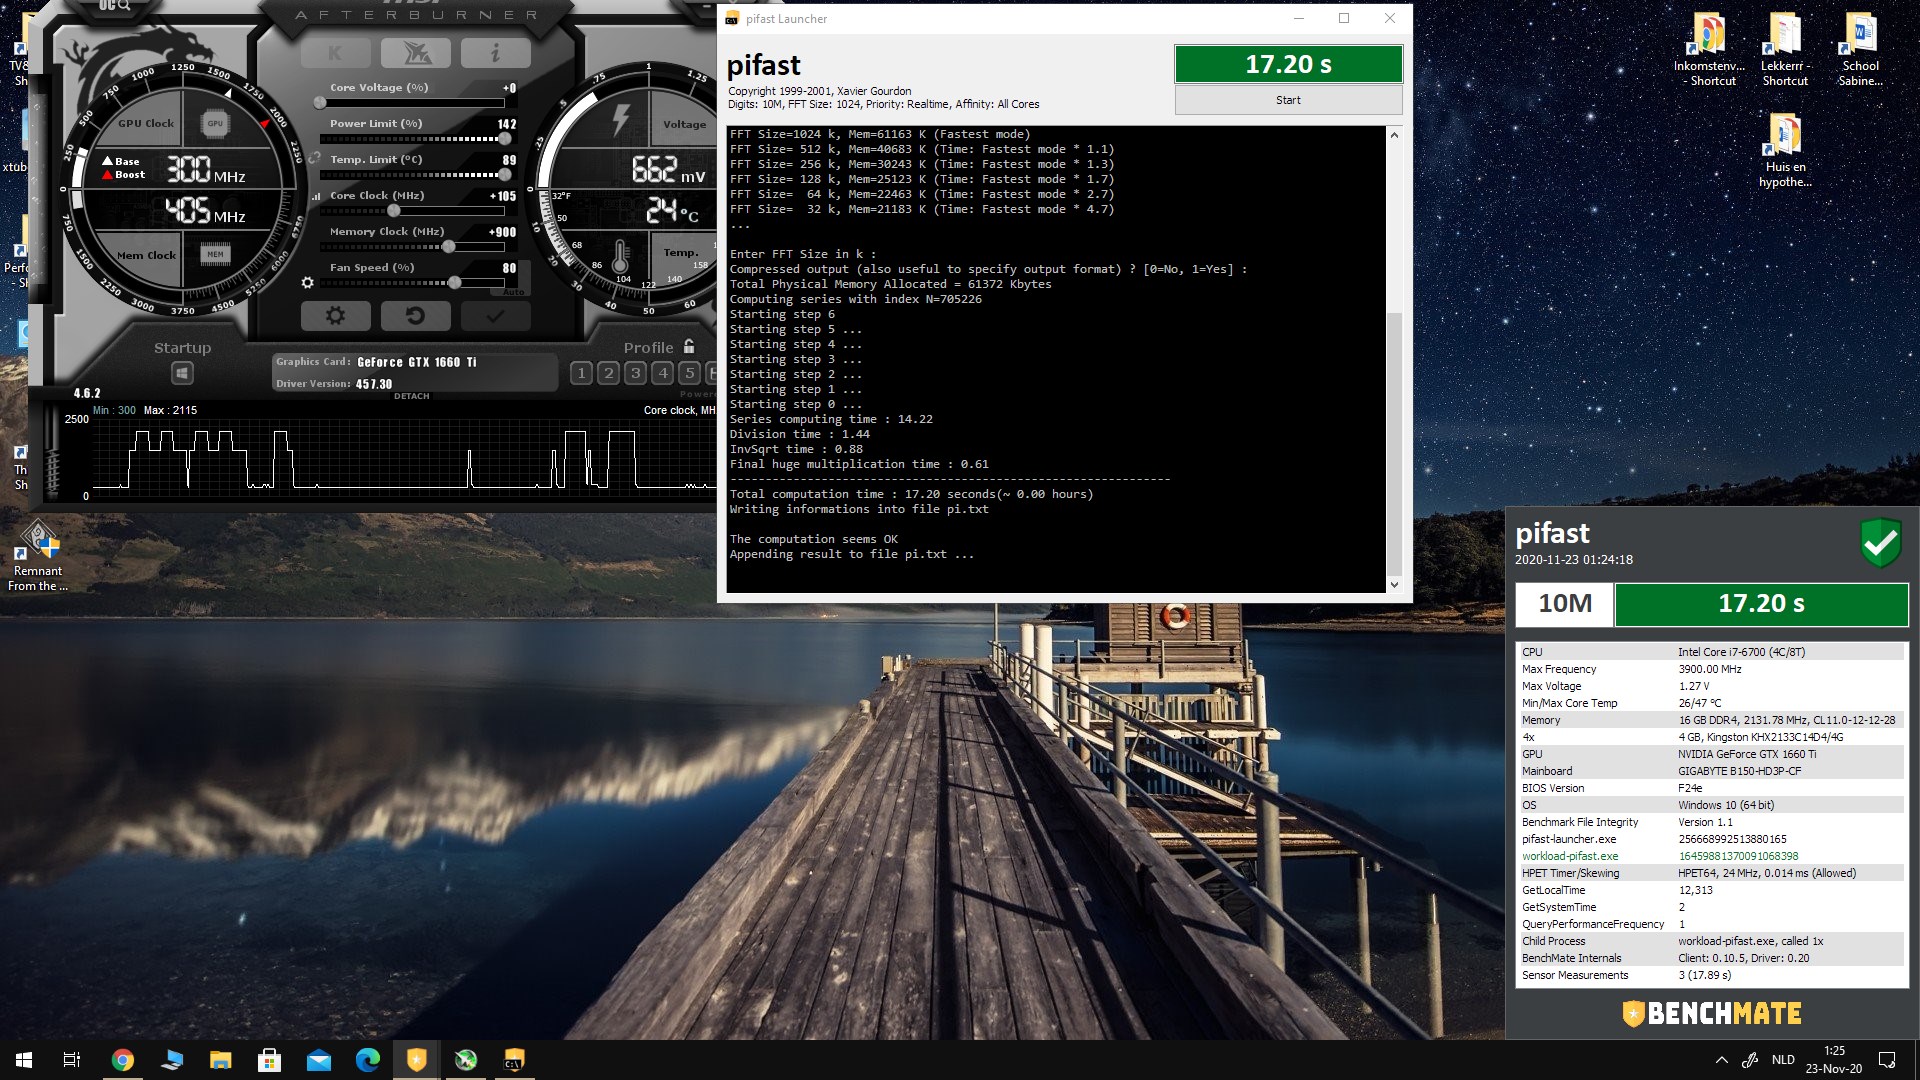
Task: Open File Explorer from taskbar
Action: 221,1060
